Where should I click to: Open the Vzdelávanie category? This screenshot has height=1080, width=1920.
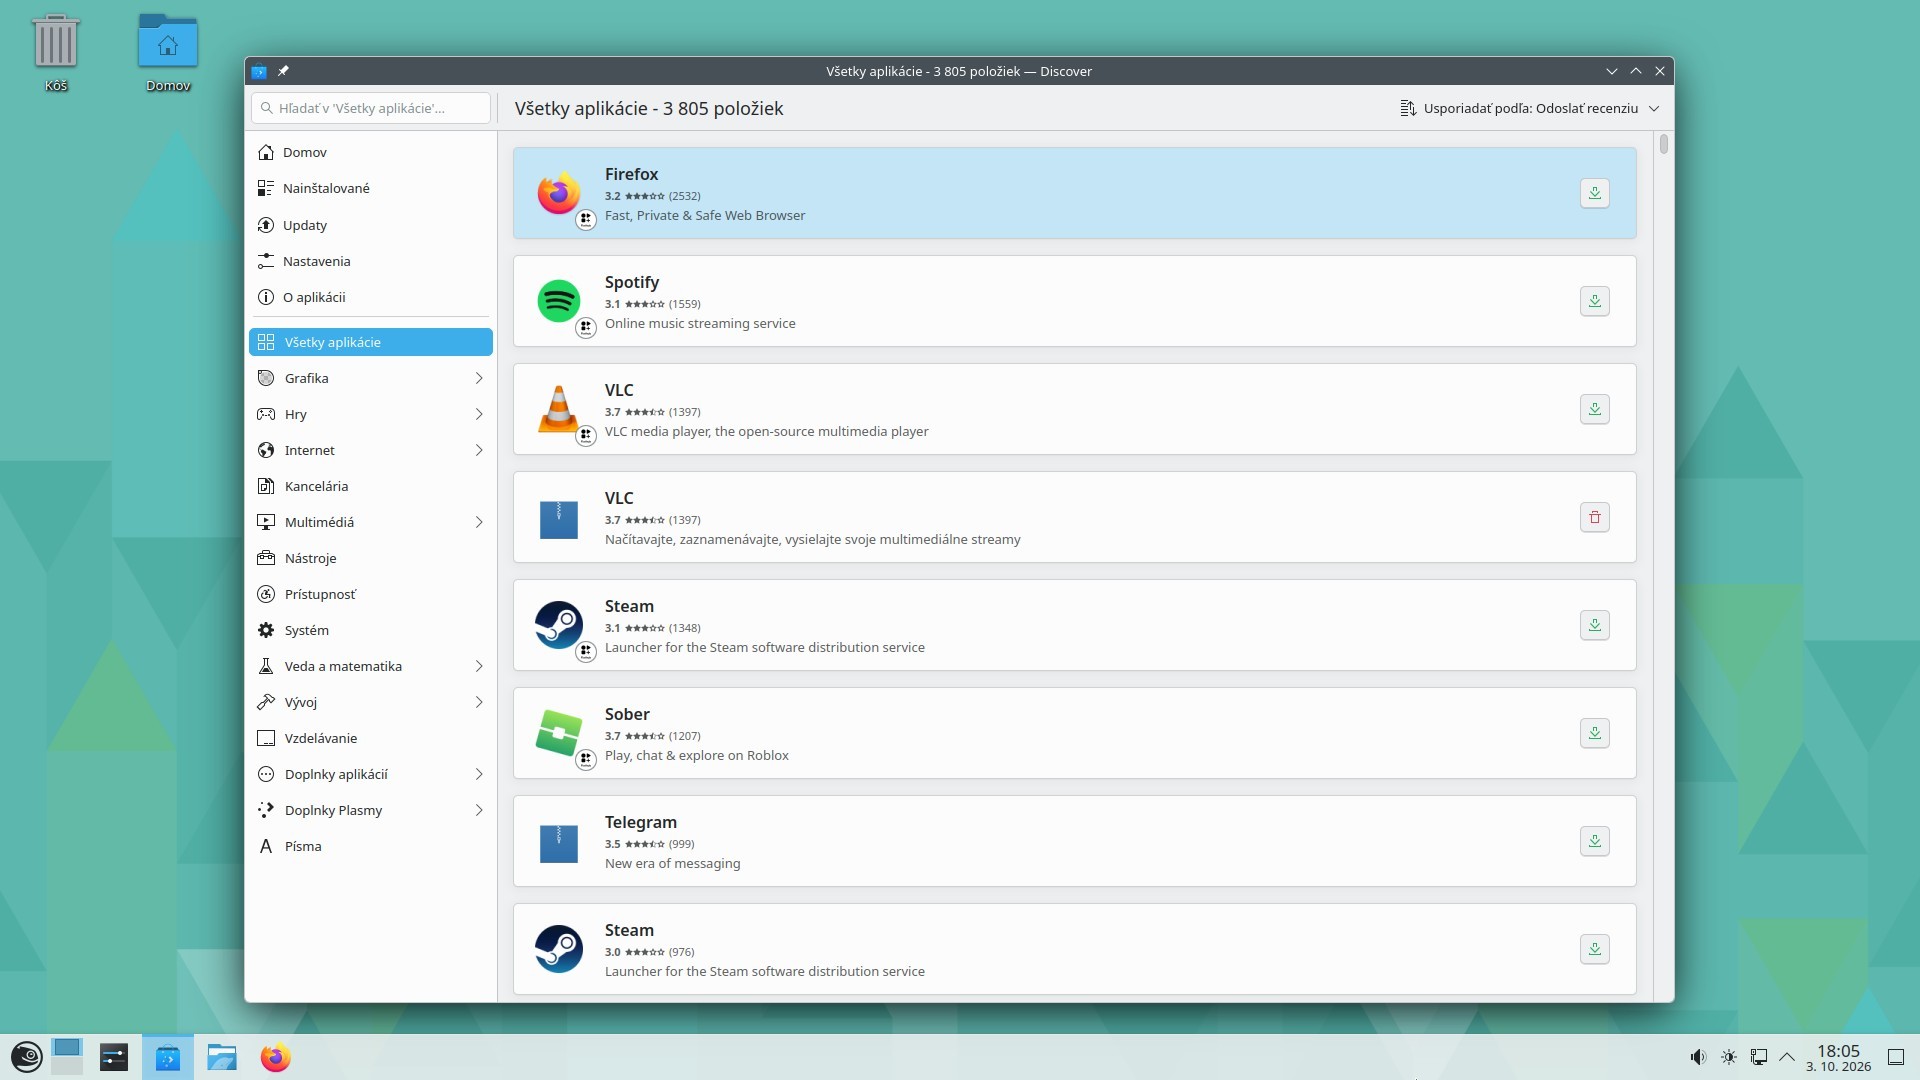[371, 738]
